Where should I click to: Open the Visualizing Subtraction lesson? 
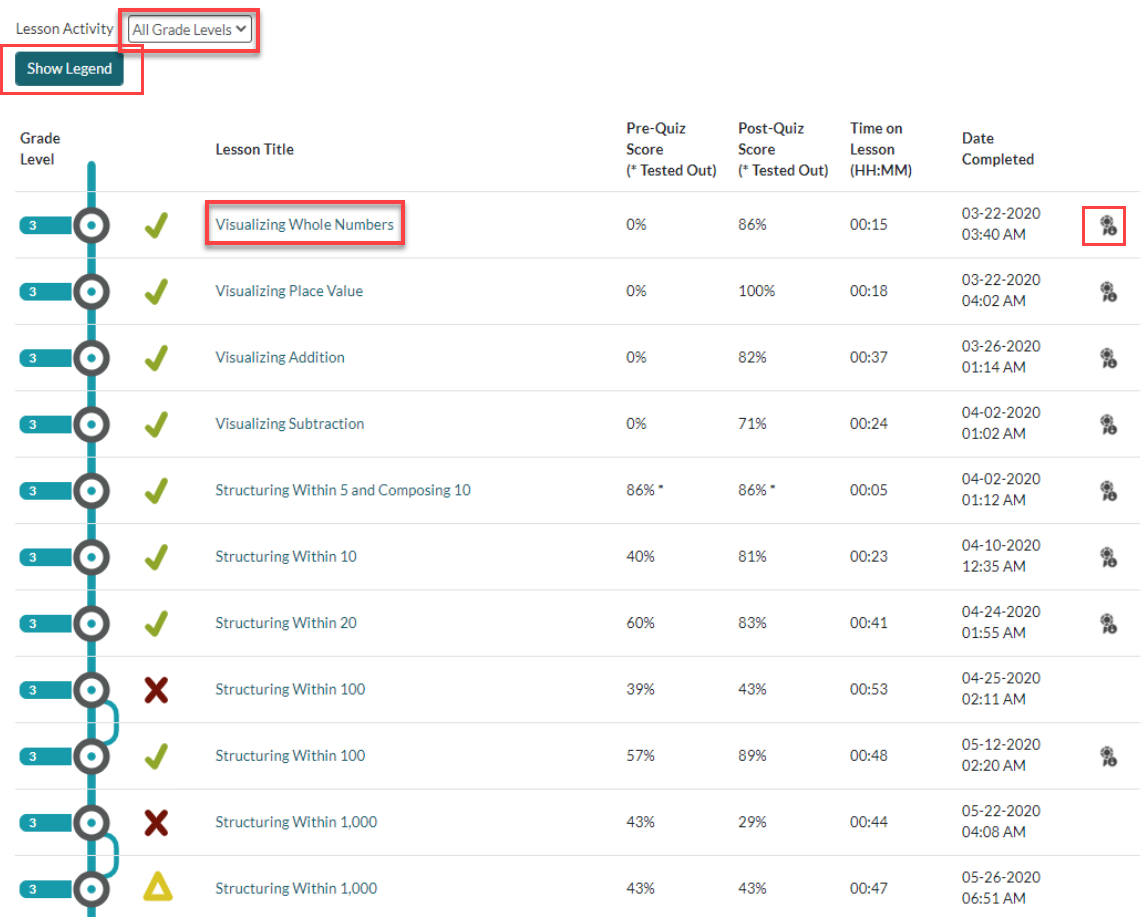[289, 423]
